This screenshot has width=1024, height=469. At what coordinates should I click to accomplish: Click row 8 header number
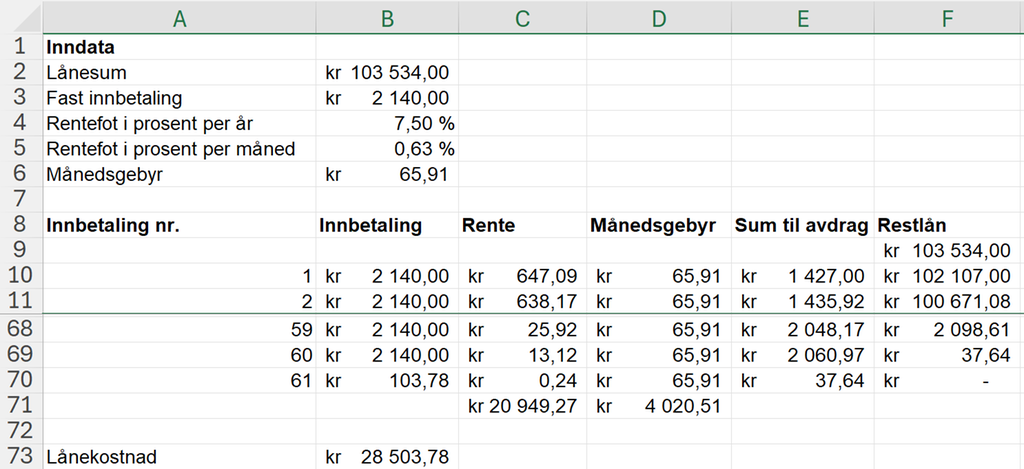tap(19, 225)
